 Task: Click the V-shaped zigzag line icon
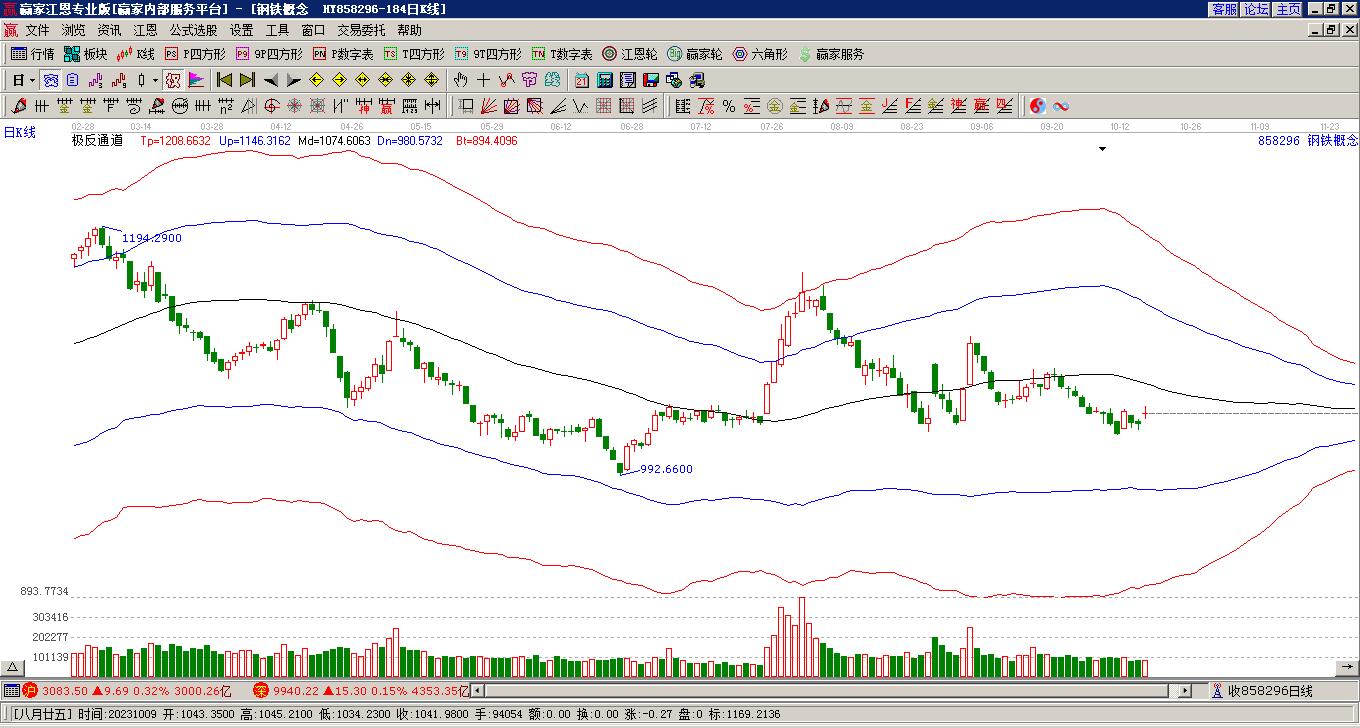[x=580, y=106]
